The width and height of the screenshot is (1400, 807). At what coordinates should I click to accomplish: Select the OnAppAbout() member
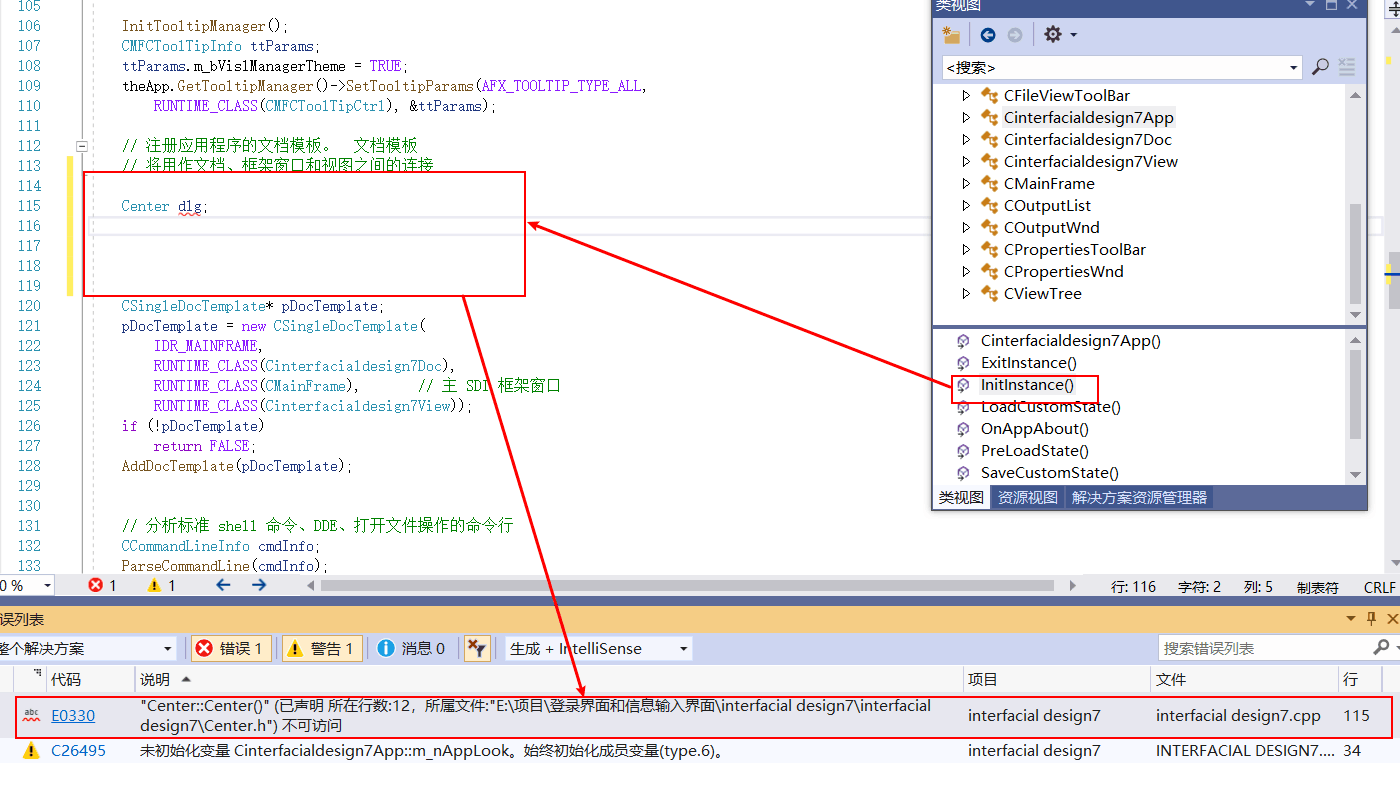click(x=1035, y=429)
